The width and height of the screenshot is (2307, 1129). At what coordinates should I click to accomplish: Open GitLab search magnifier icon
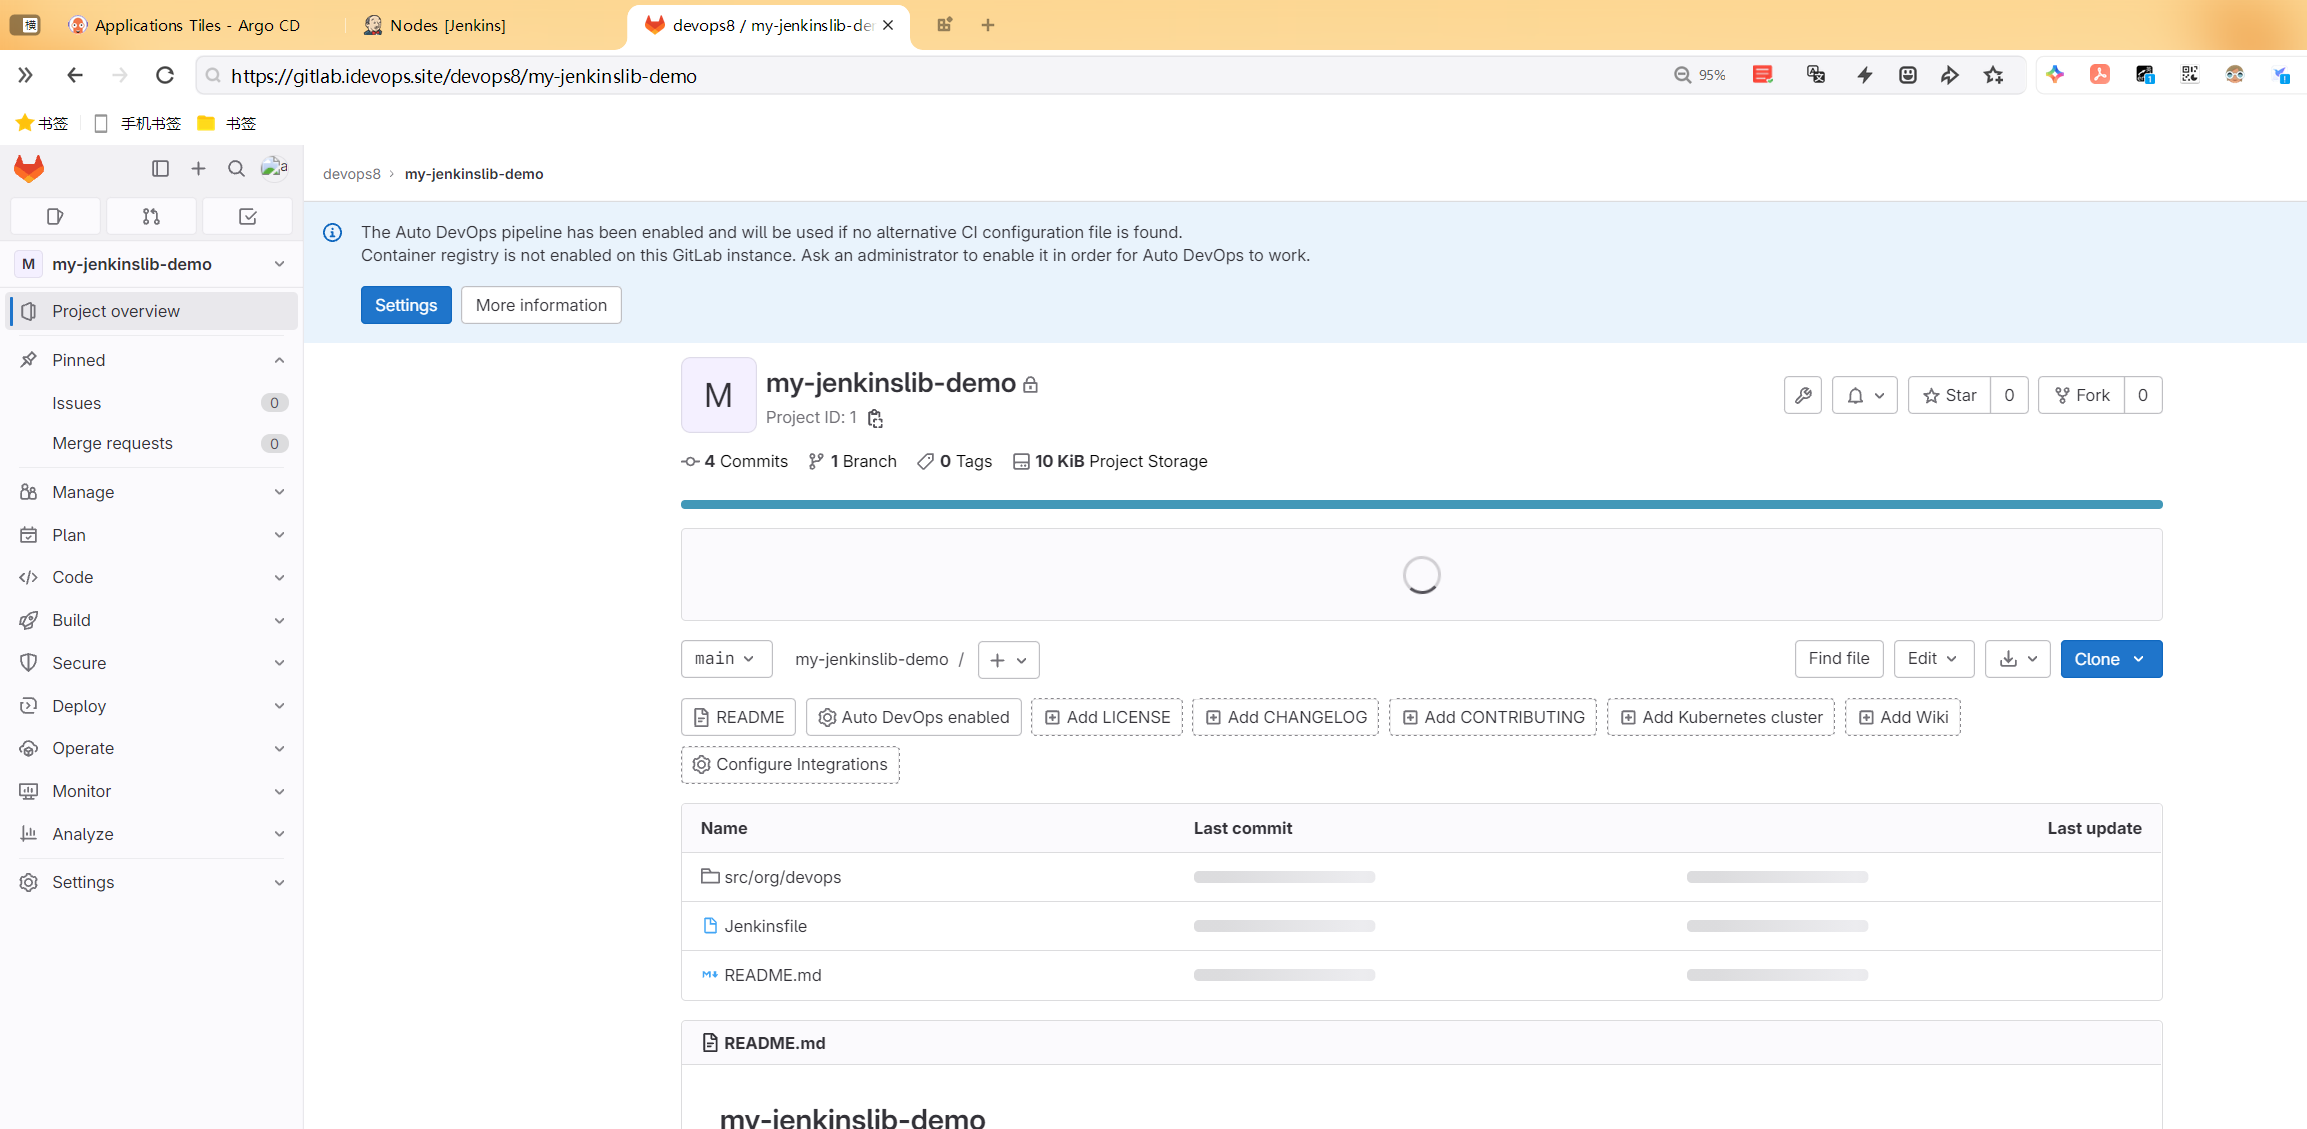point(236,168)
